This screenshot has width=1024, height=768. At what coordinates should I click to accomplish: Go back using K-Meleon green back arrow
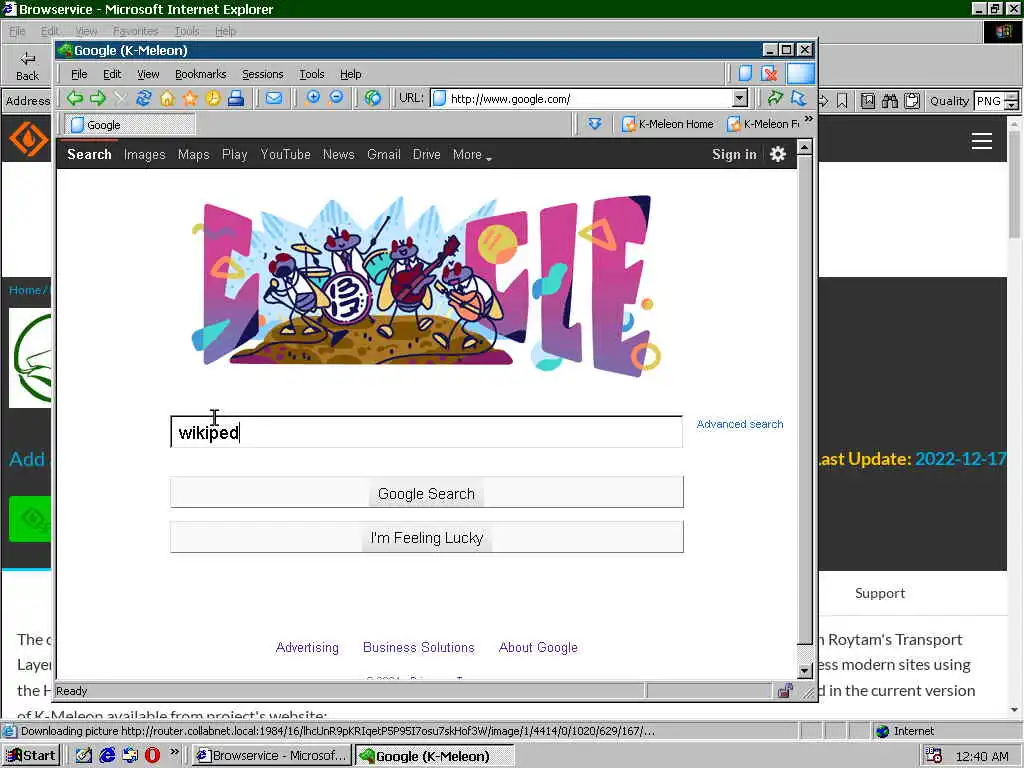coord(74,99)
